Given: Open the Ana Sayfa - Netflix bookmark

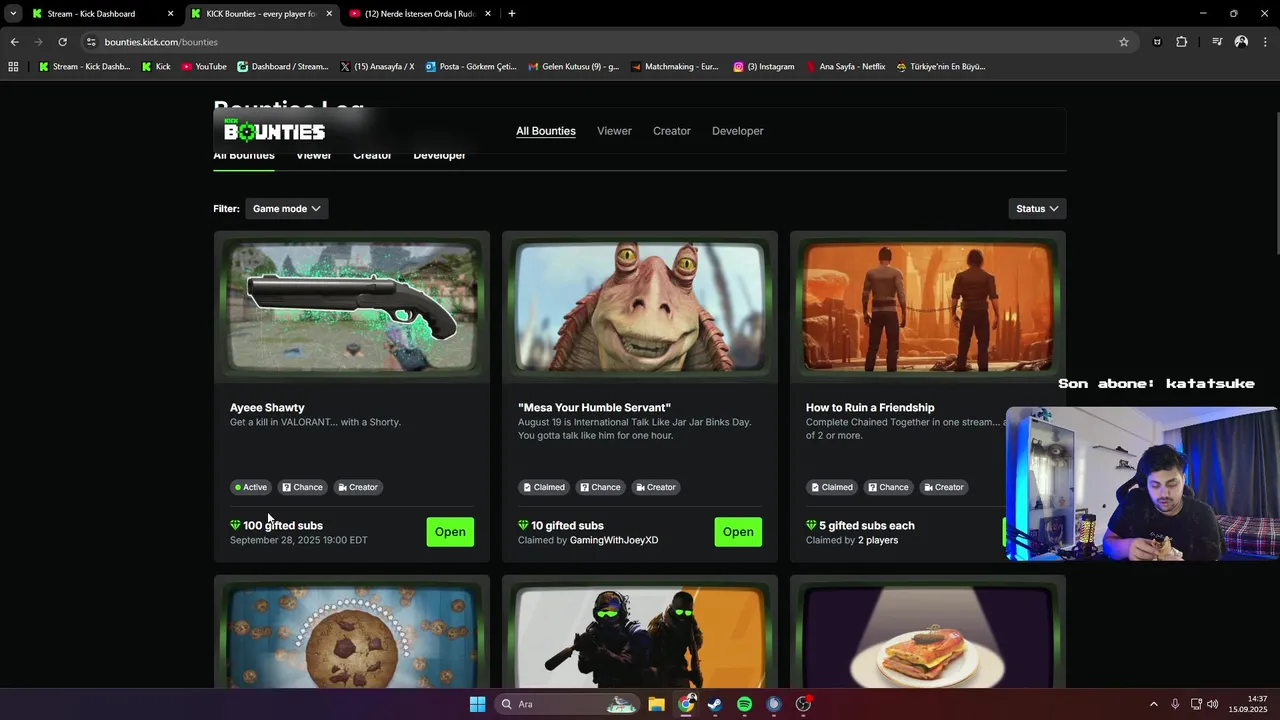Looking at the screenshot, I should pyautogui.click(x=846, y=67).
